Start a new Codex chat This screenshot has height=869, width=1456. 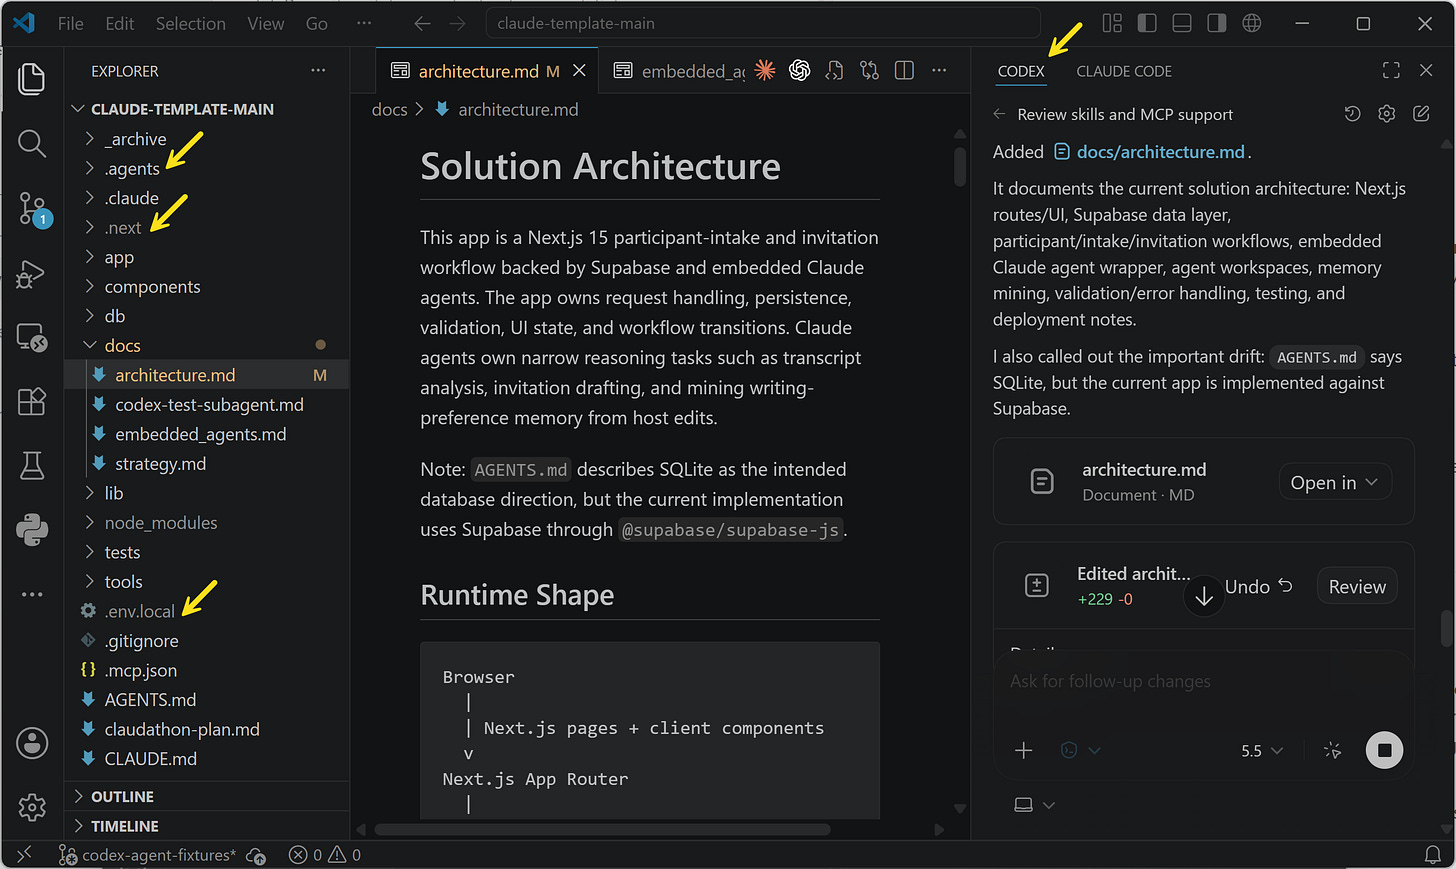tap(1421, 114)
